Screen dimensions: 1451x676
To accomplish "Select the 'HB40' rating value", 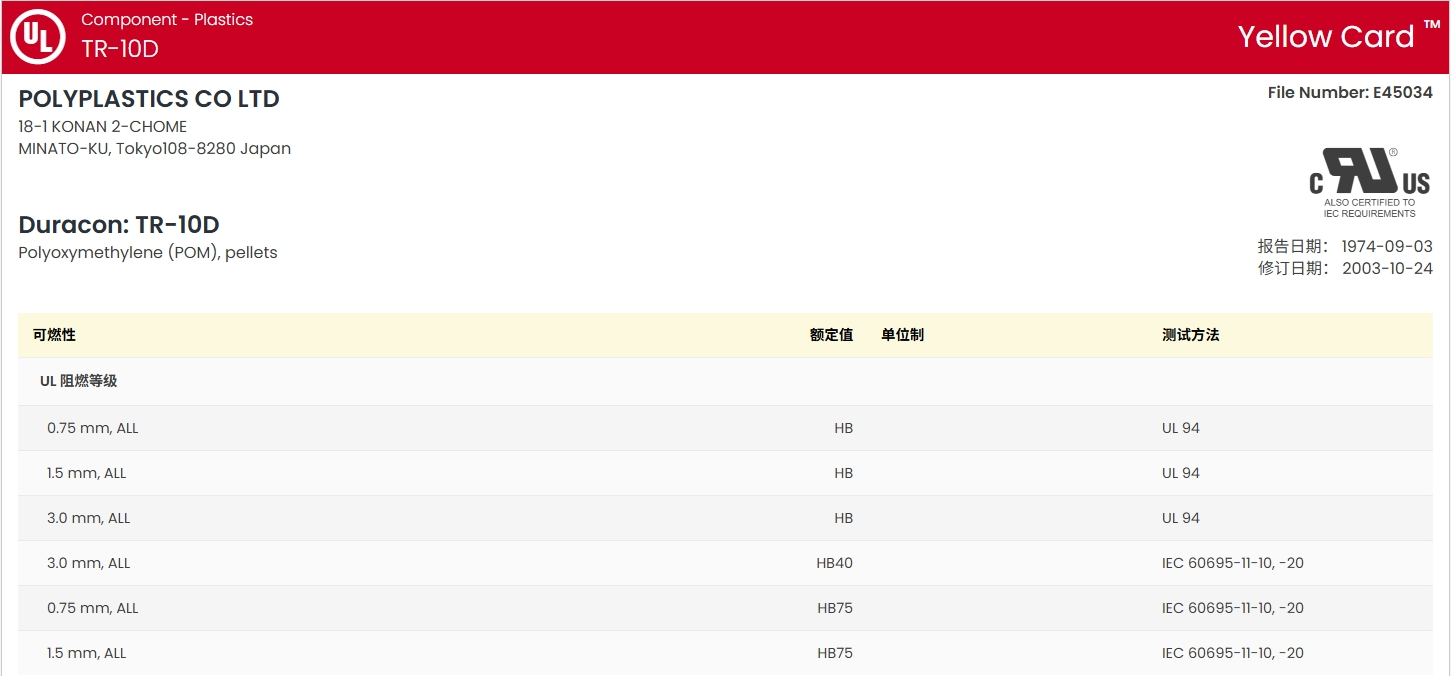I will [835, 563].
